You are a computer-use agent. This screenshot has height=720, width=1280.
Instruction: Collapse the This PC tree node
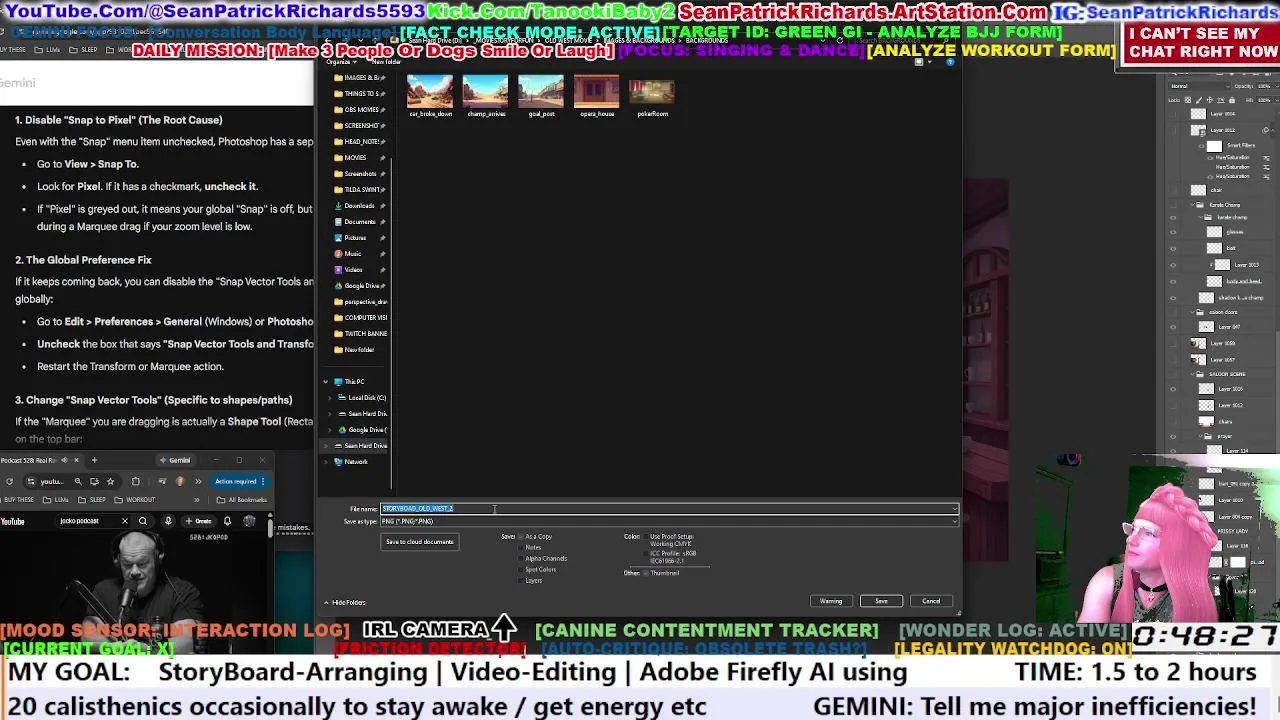(x=325, y=381)
